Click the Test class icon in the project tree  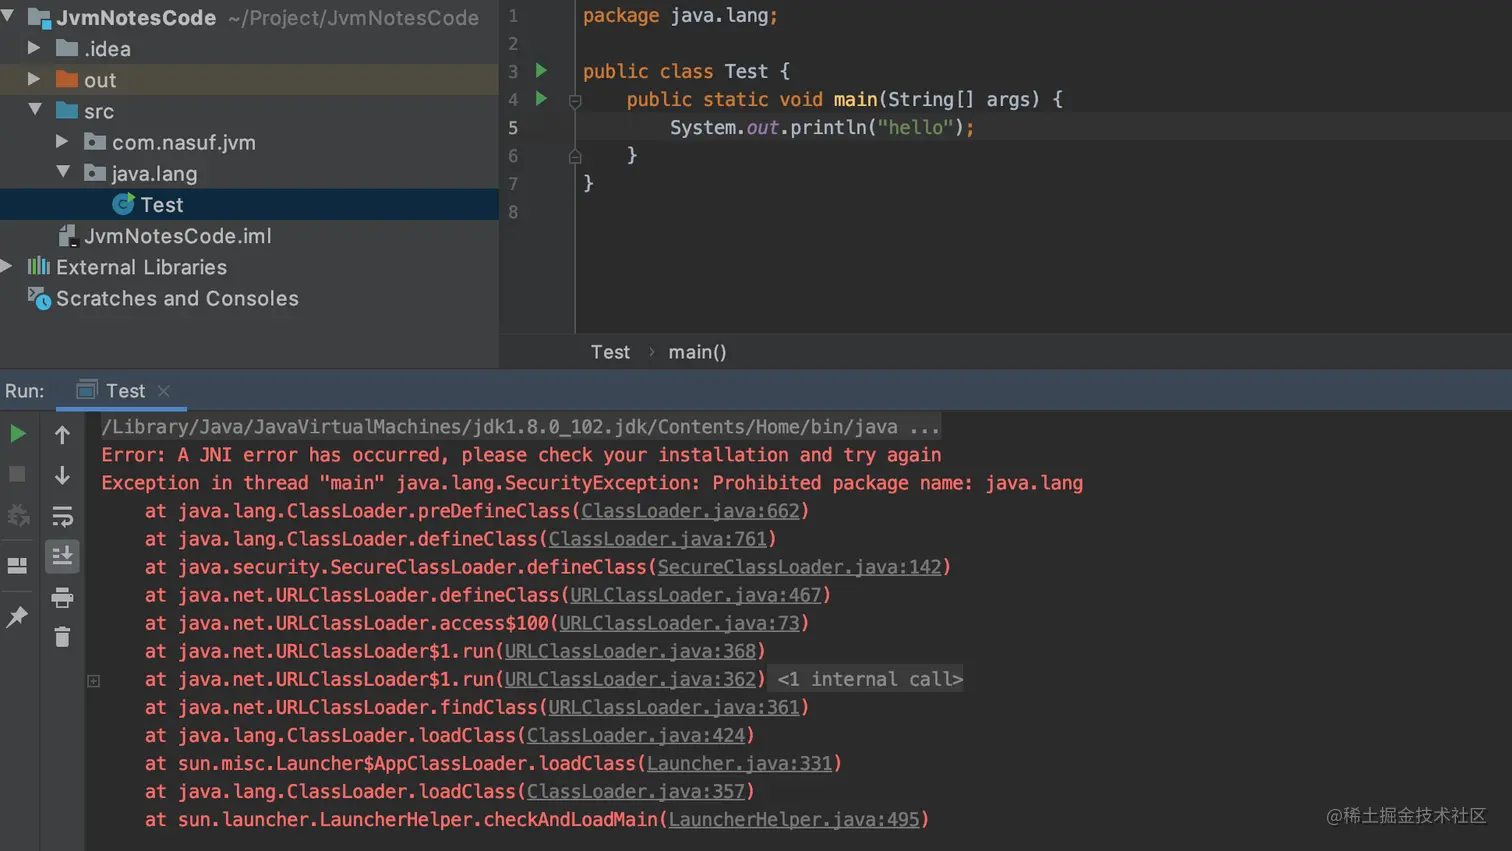(123, 204)
